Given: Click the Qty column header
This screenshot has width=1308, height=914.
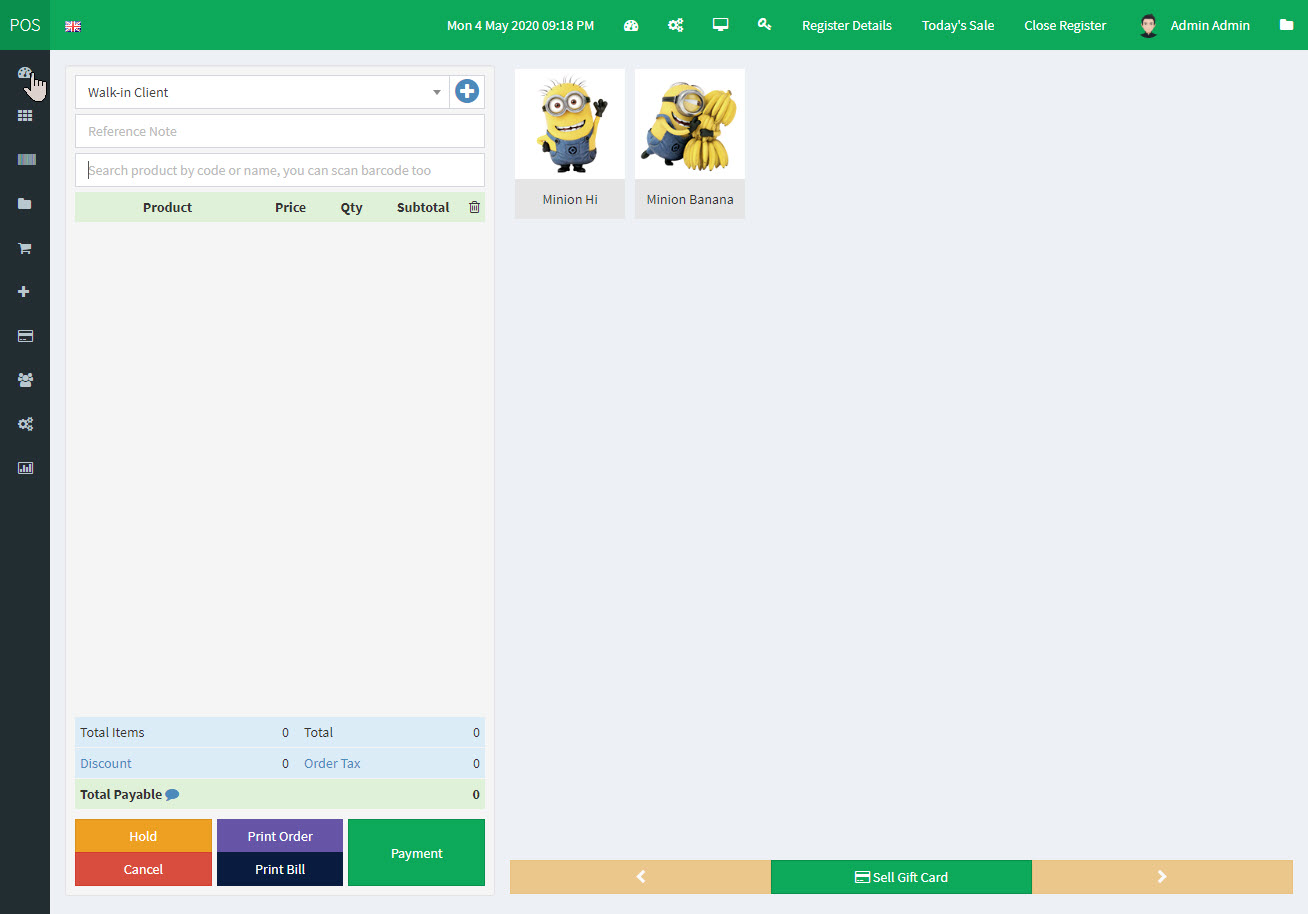Looking at the screenshot, I should (351, 207).
